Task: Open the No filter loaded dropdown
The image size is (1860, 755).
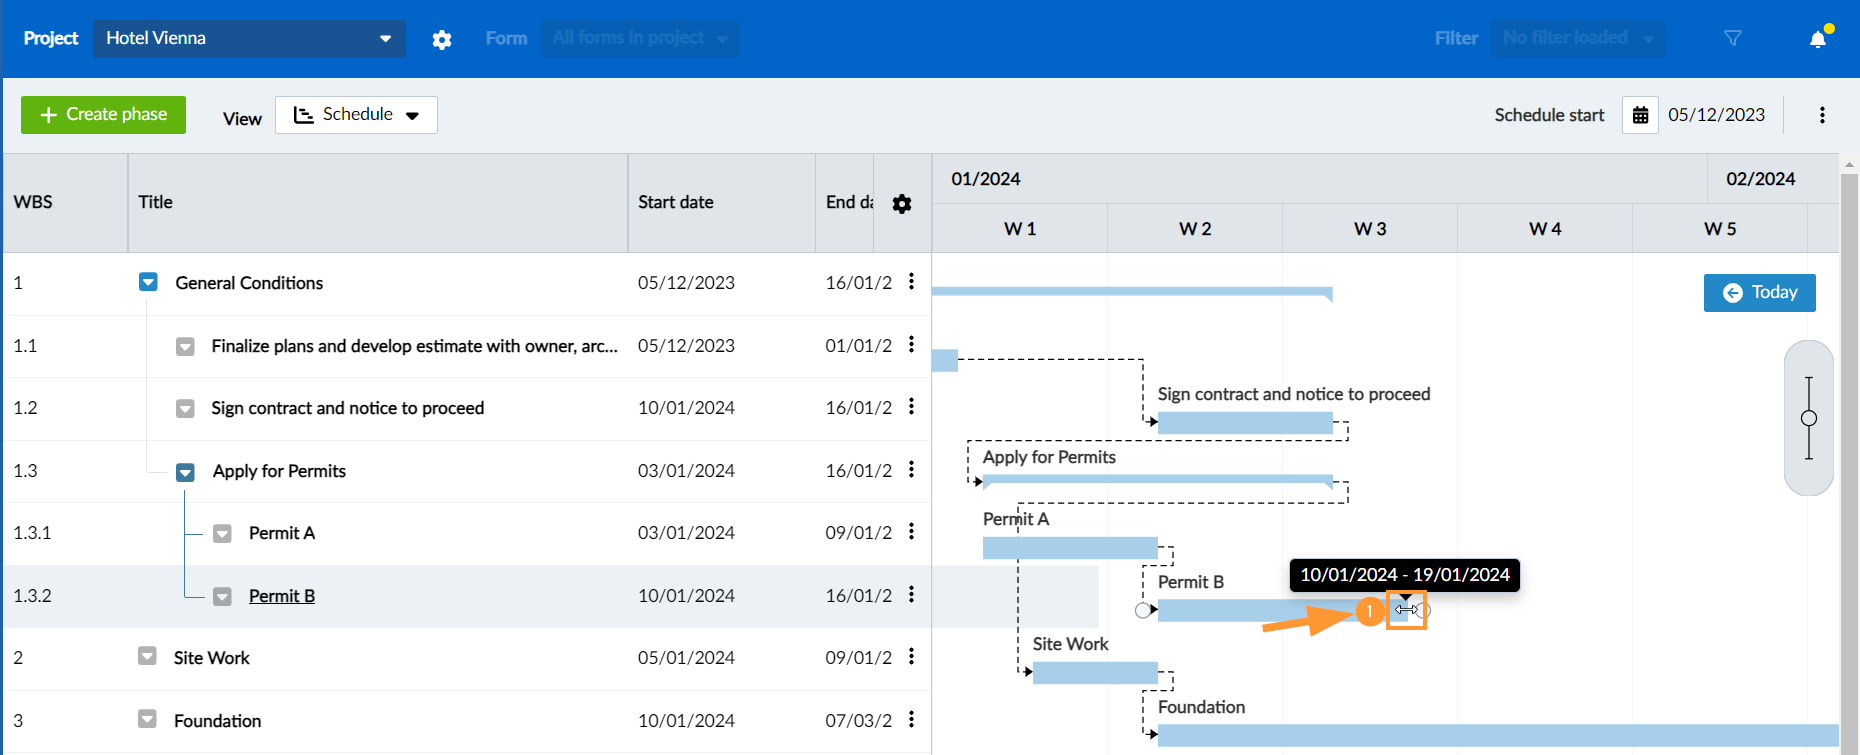Action: [x=1577, y=38]
